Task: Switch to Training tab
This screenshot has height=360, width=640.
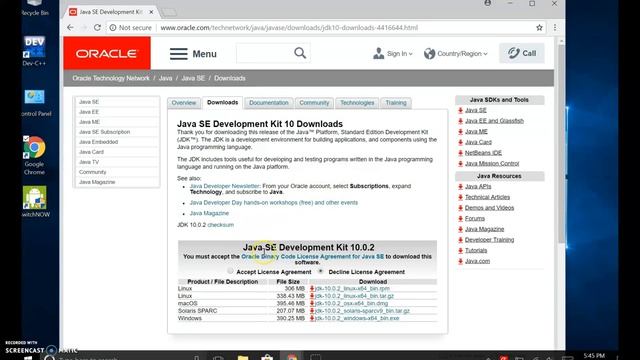Action: (x=396, y=103)
